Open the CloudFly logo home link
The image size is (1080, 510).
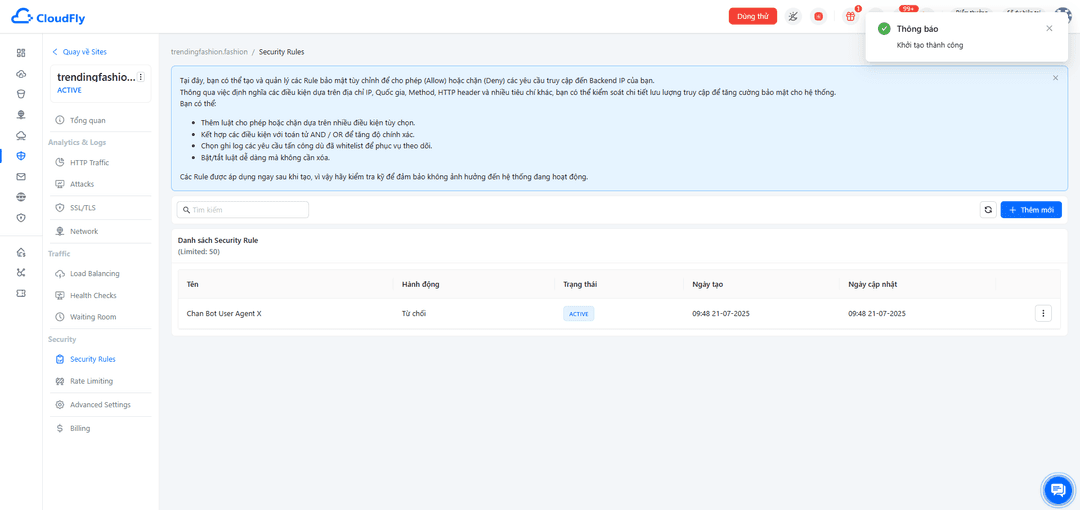pyautogui.click(x=48, y=17)
